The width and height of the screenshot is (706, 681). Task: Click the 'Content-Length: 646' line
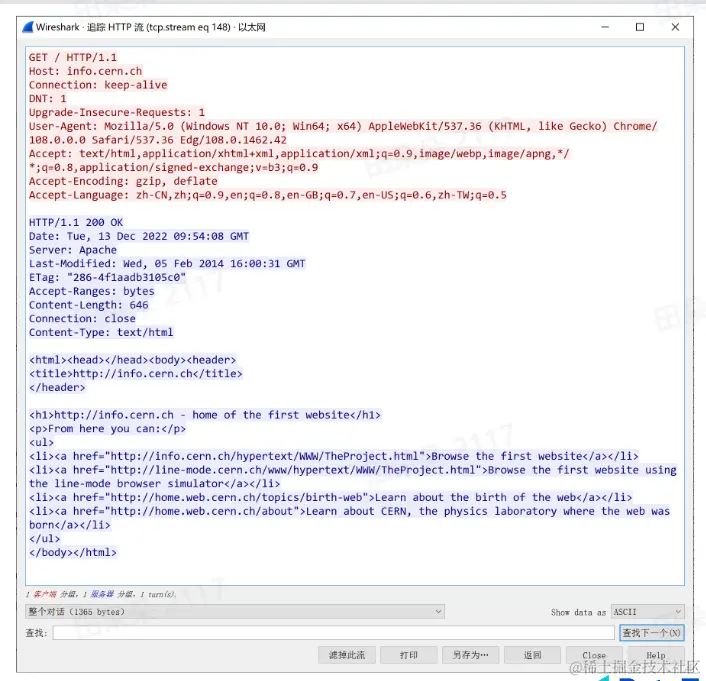(89, 305)
